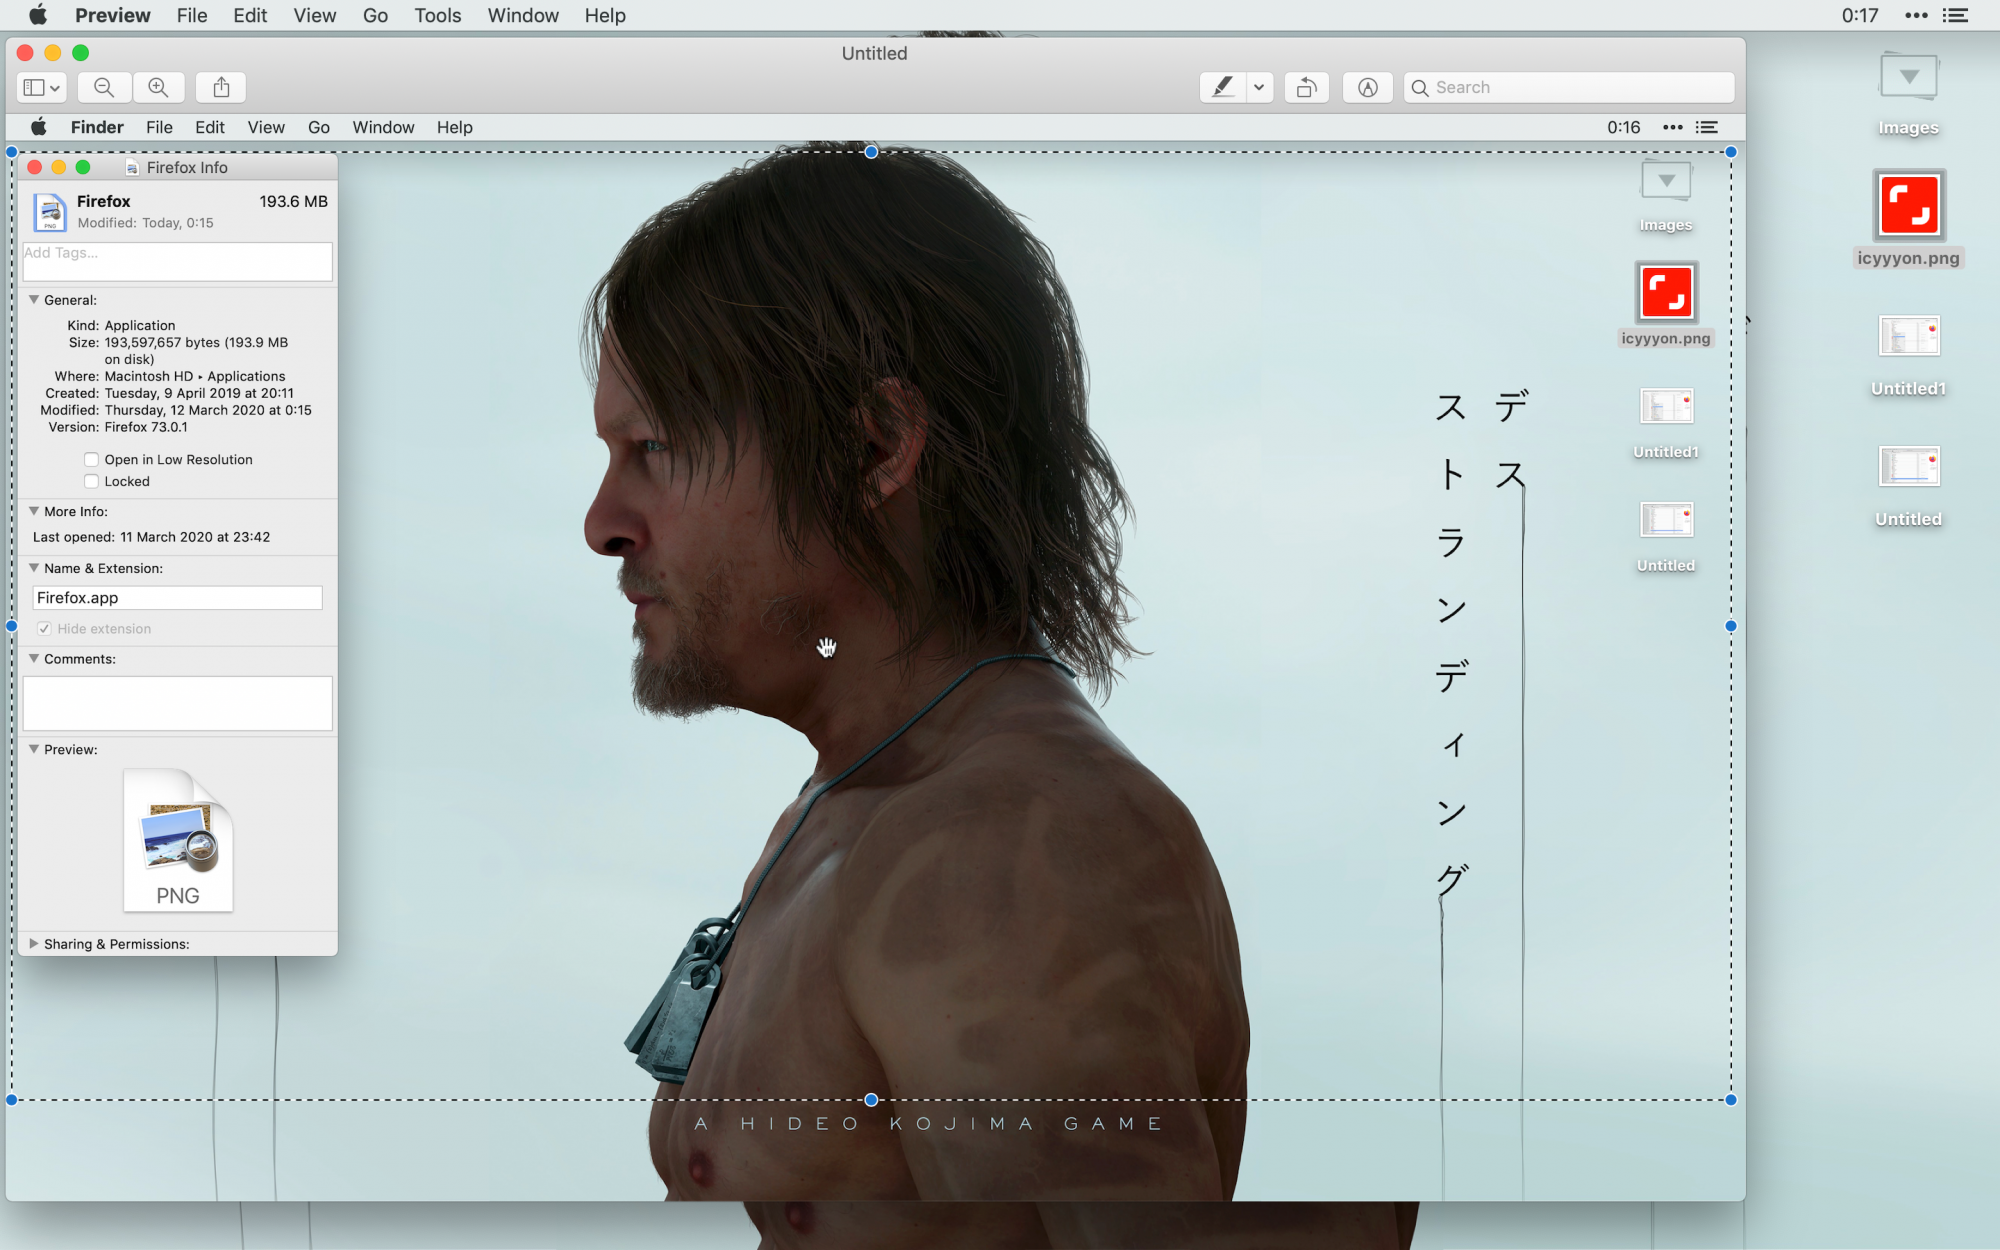This screenshot has width=2000, height=1250.
Task: Open the Images stack on the desktop
Action: pyautogui.click(x=1908, y=93)
